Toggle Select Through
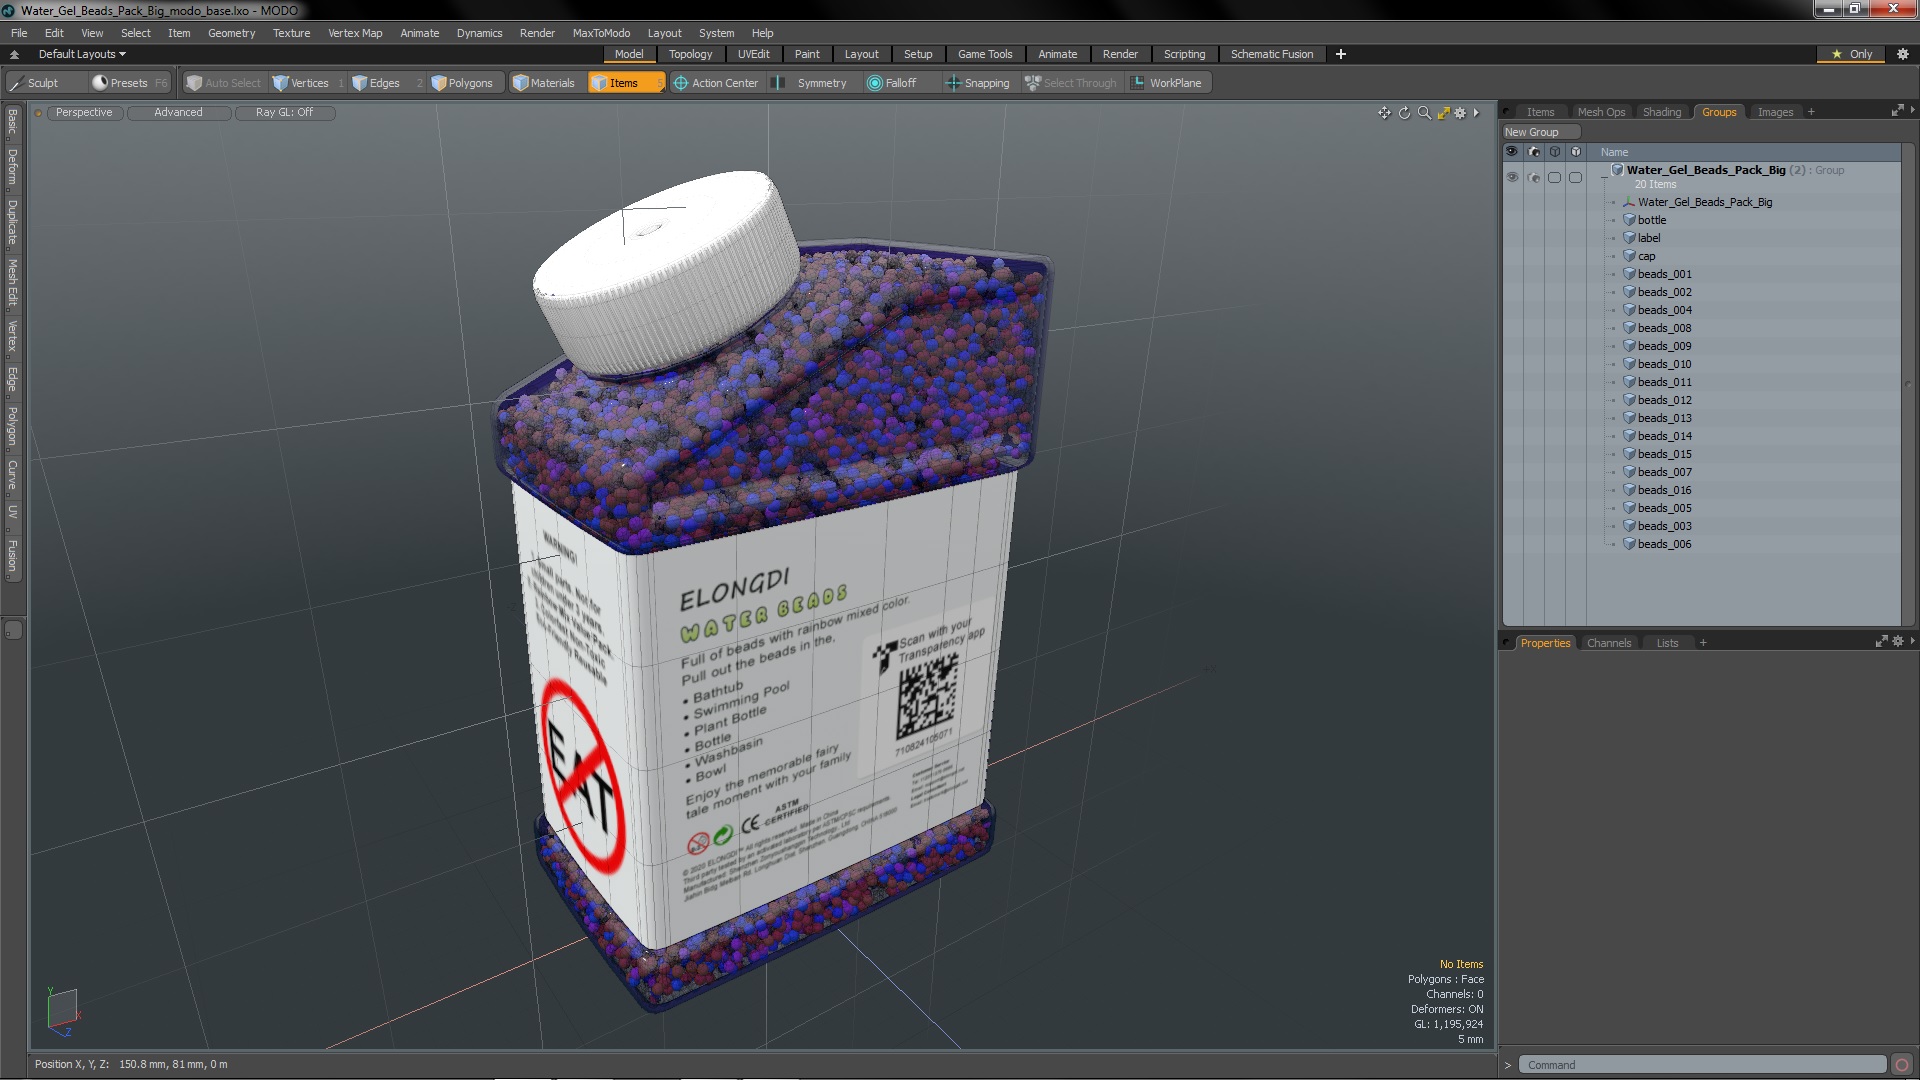Screen dimensions: 1920x1080 pos(1071,83)
